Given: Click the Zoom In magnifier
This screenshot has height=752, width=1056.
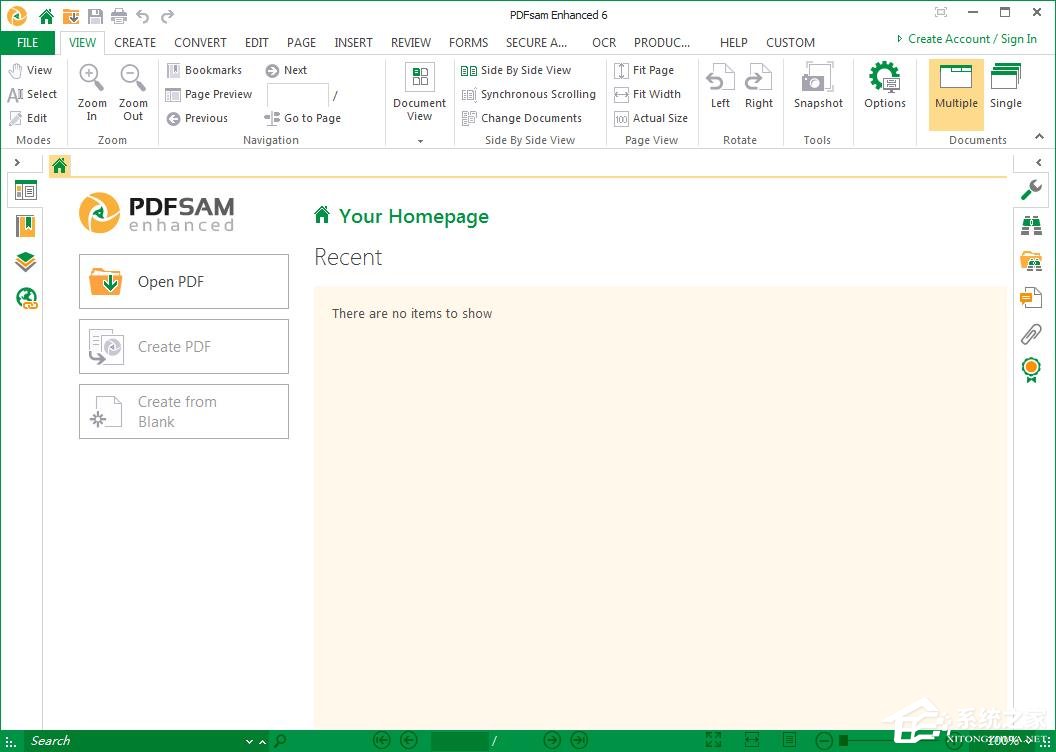Looking at the screenshot, I should coord(92,93).
